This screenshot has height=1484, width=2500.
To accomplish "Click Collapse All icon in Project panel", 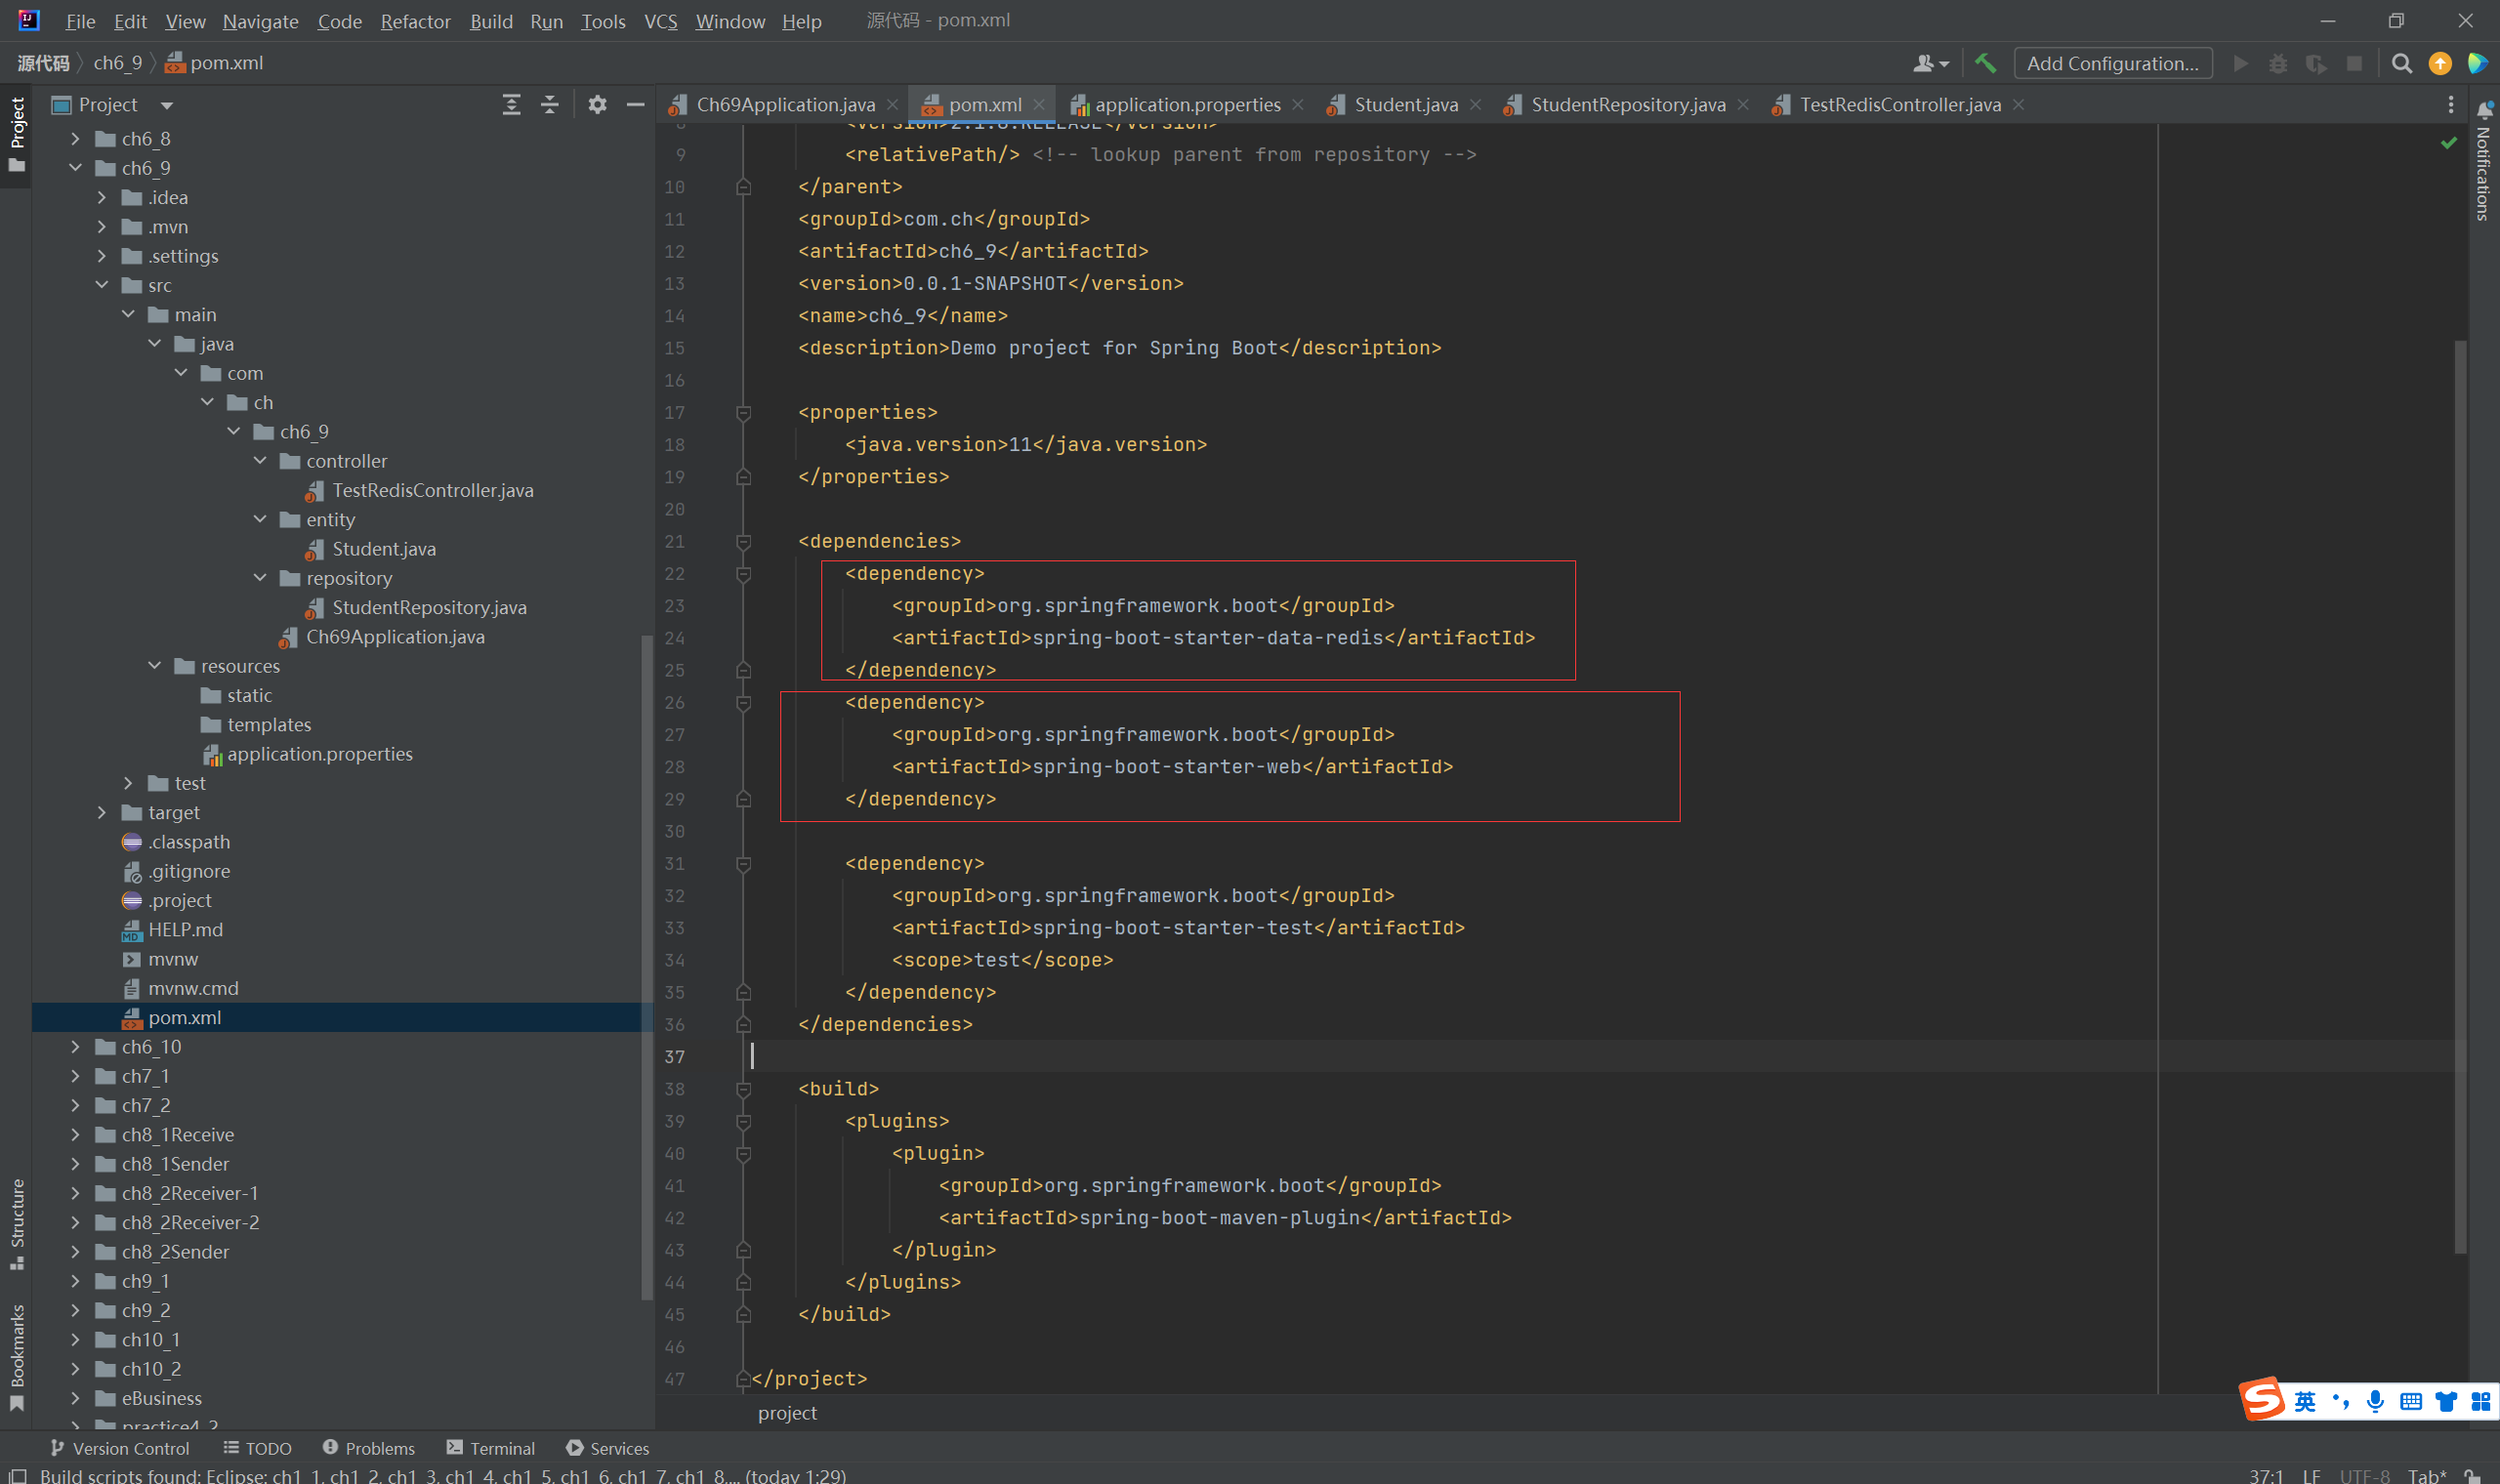I will 549,105.
